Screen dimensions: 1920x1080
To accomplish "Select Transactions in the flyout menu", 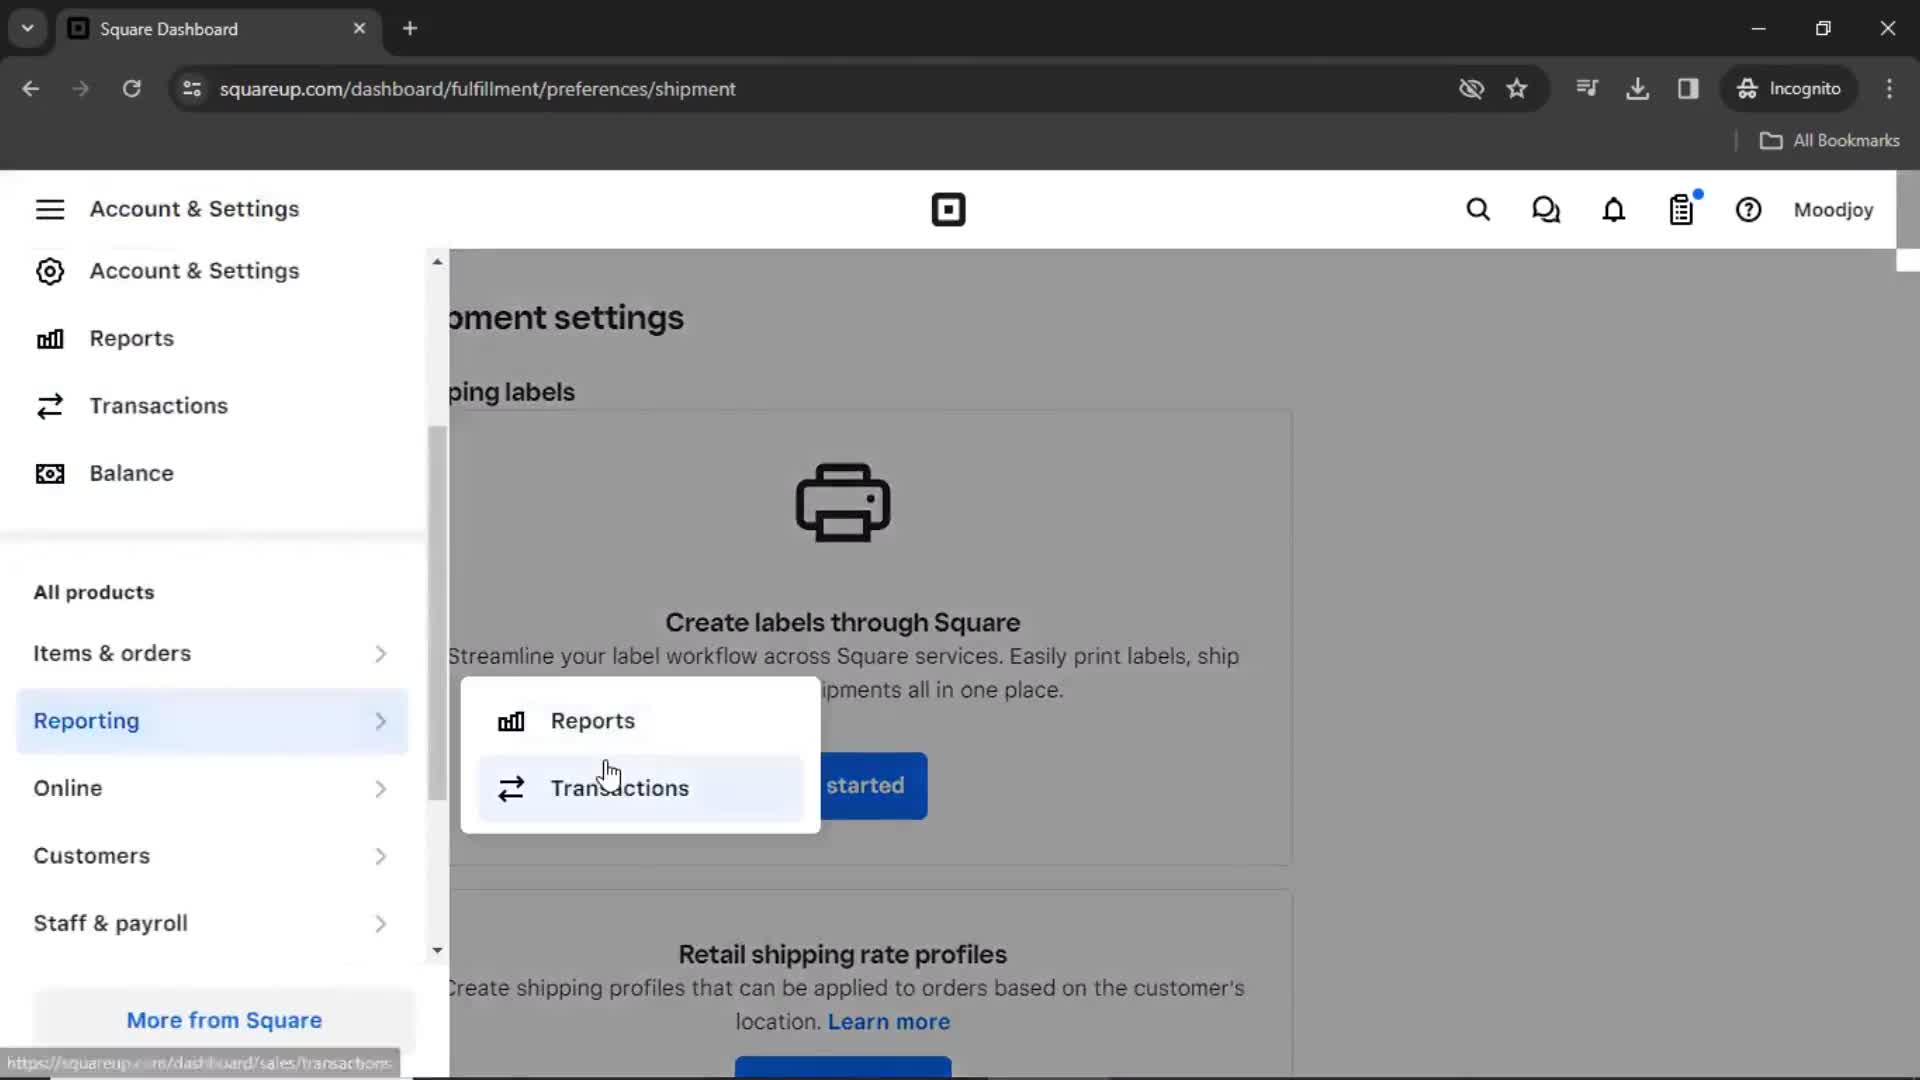I will point(640,789).
